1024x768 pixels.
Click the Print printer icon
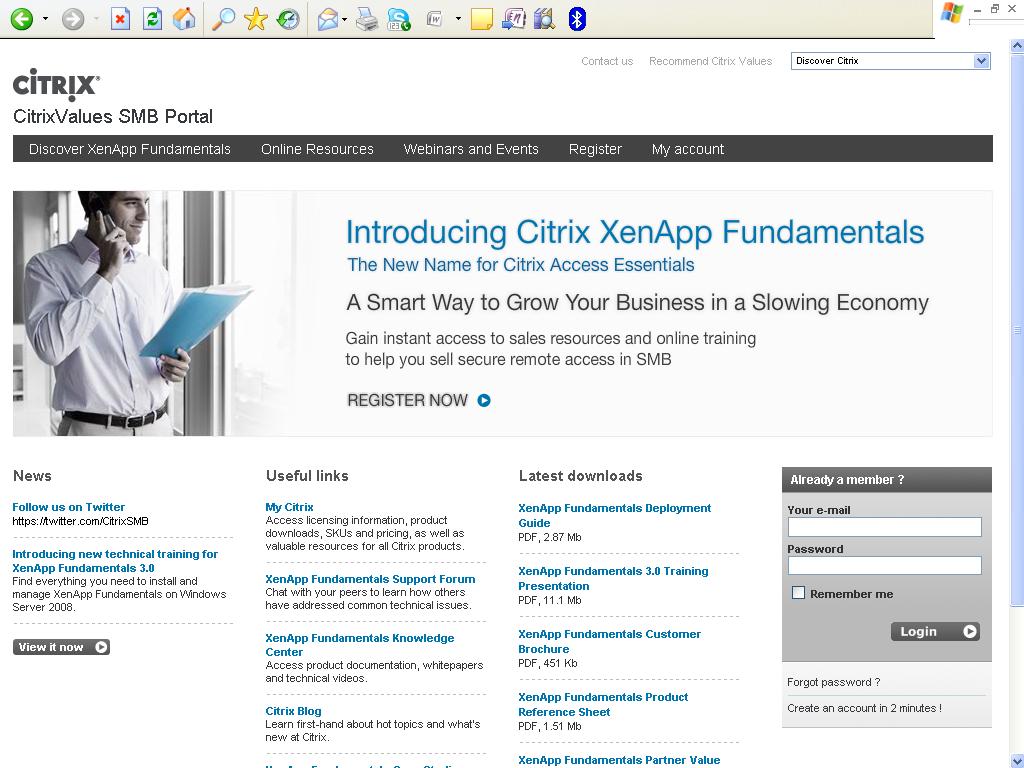tap(367, 19)
